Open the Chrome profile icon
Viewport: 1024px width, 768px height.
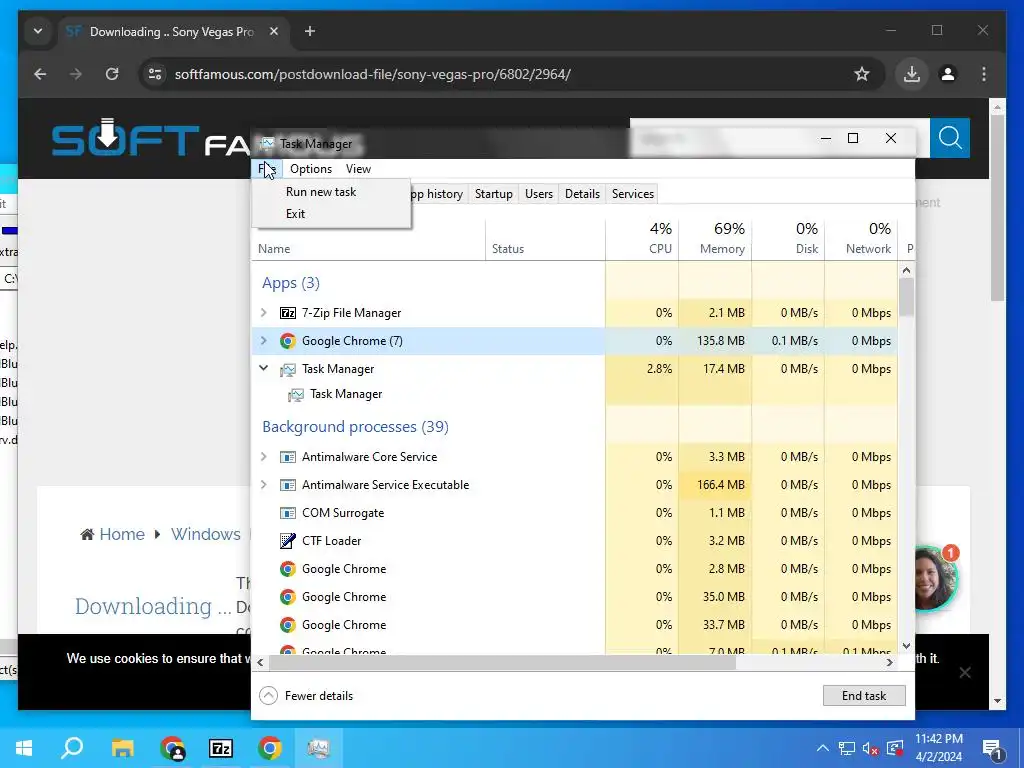coord(948,74)
